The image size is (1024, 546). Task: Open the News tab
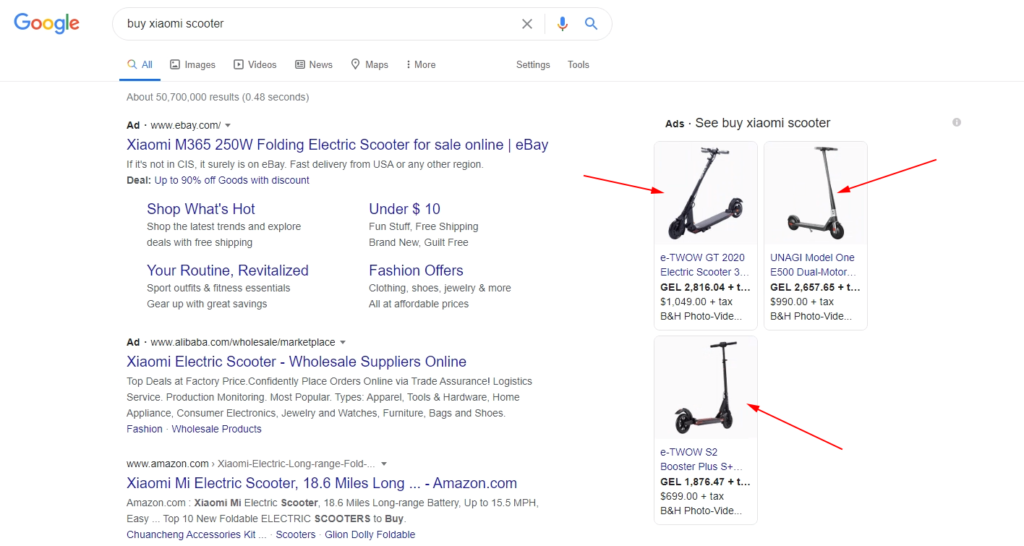(313, 65)
